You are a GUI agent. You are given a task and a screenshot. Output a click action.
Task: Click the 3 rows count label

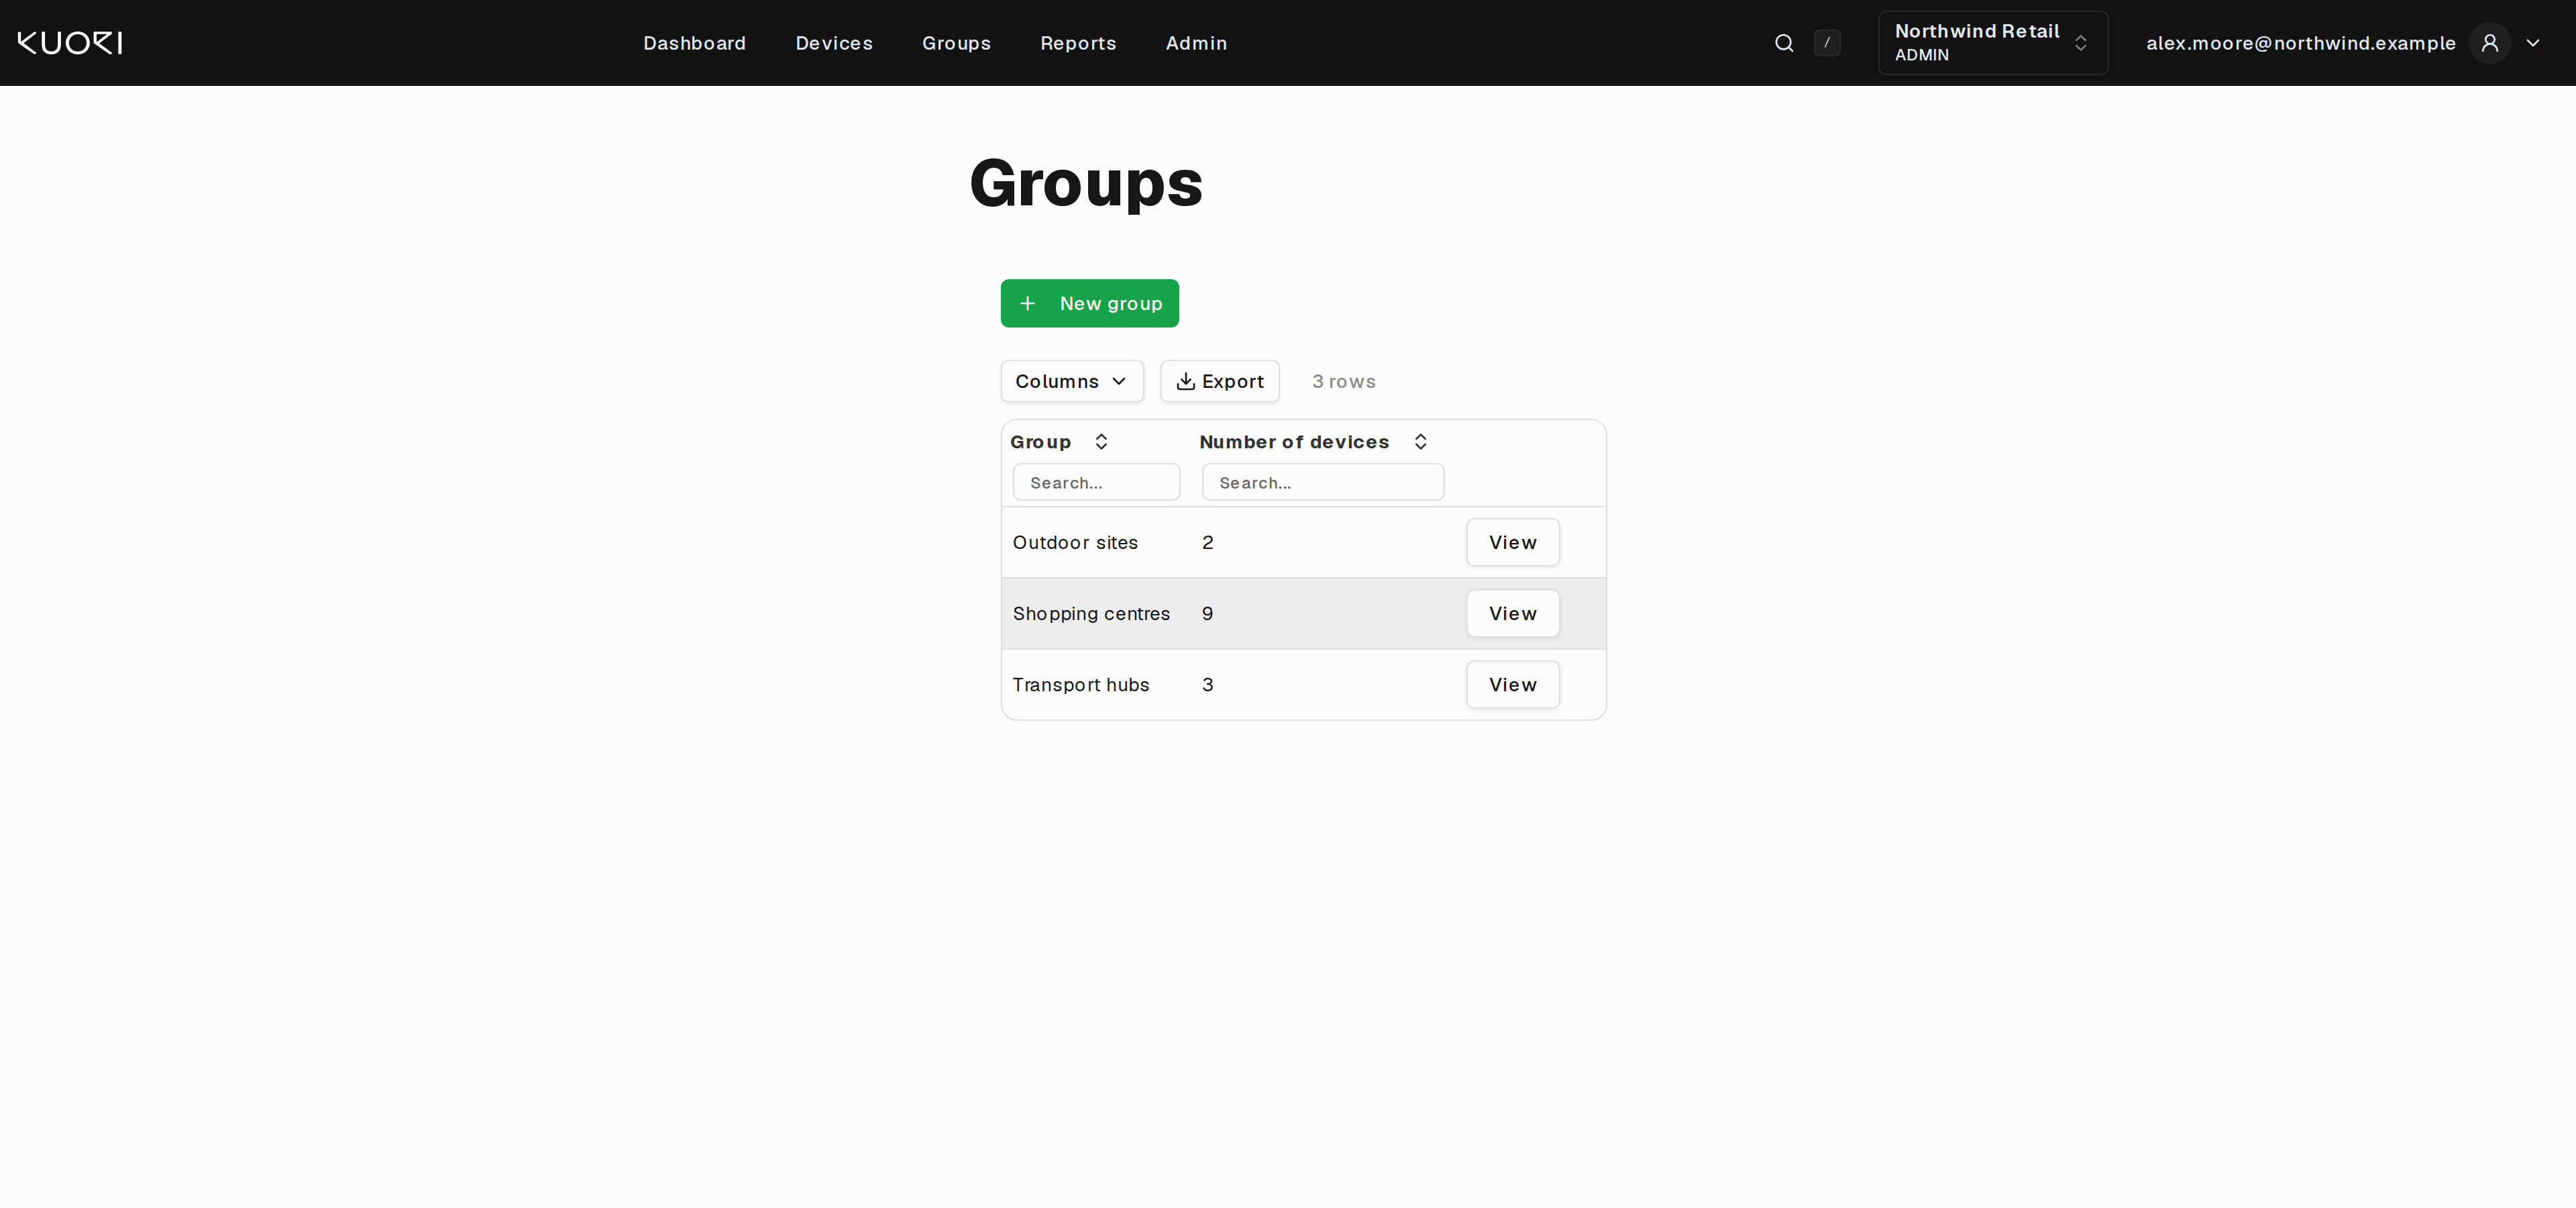[x=1344, y=381]
